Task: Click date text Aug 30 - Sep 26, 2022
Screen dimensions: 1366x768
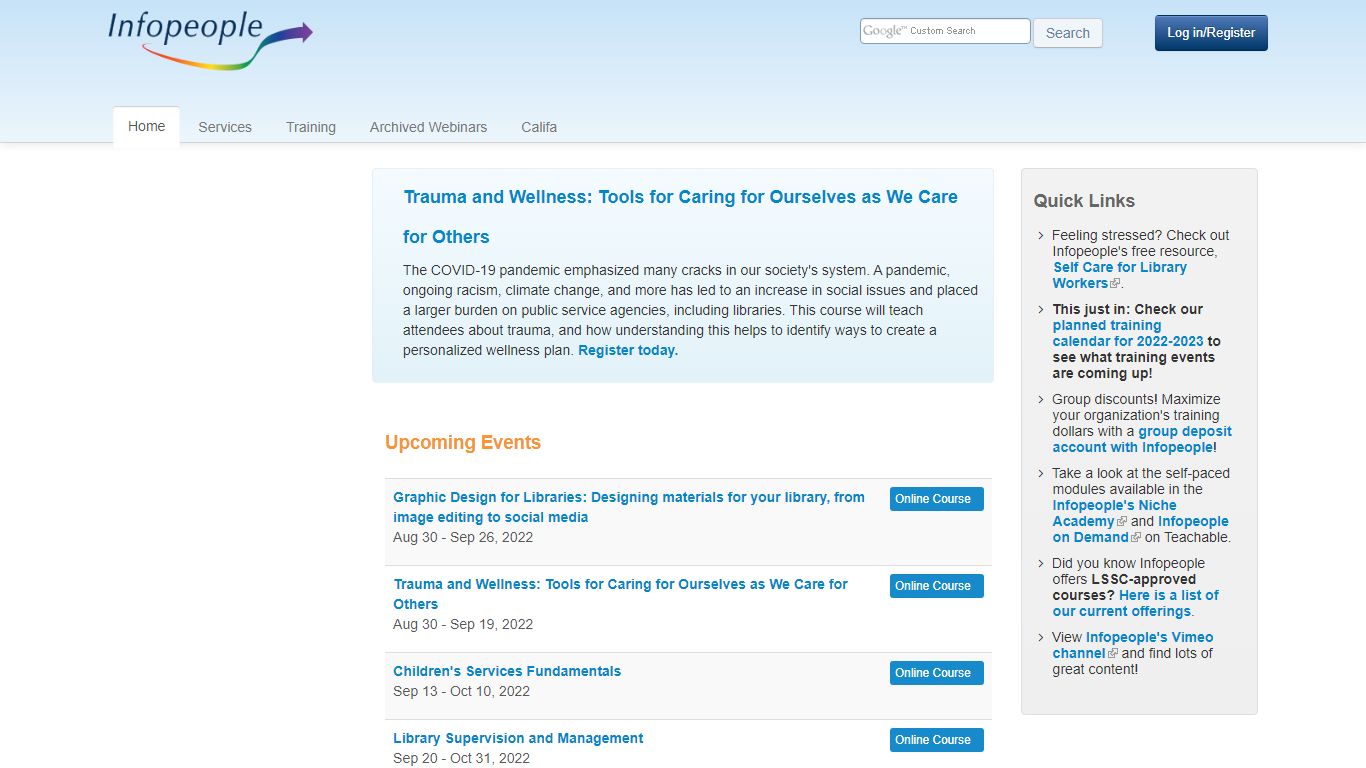Action: point(463,537)
